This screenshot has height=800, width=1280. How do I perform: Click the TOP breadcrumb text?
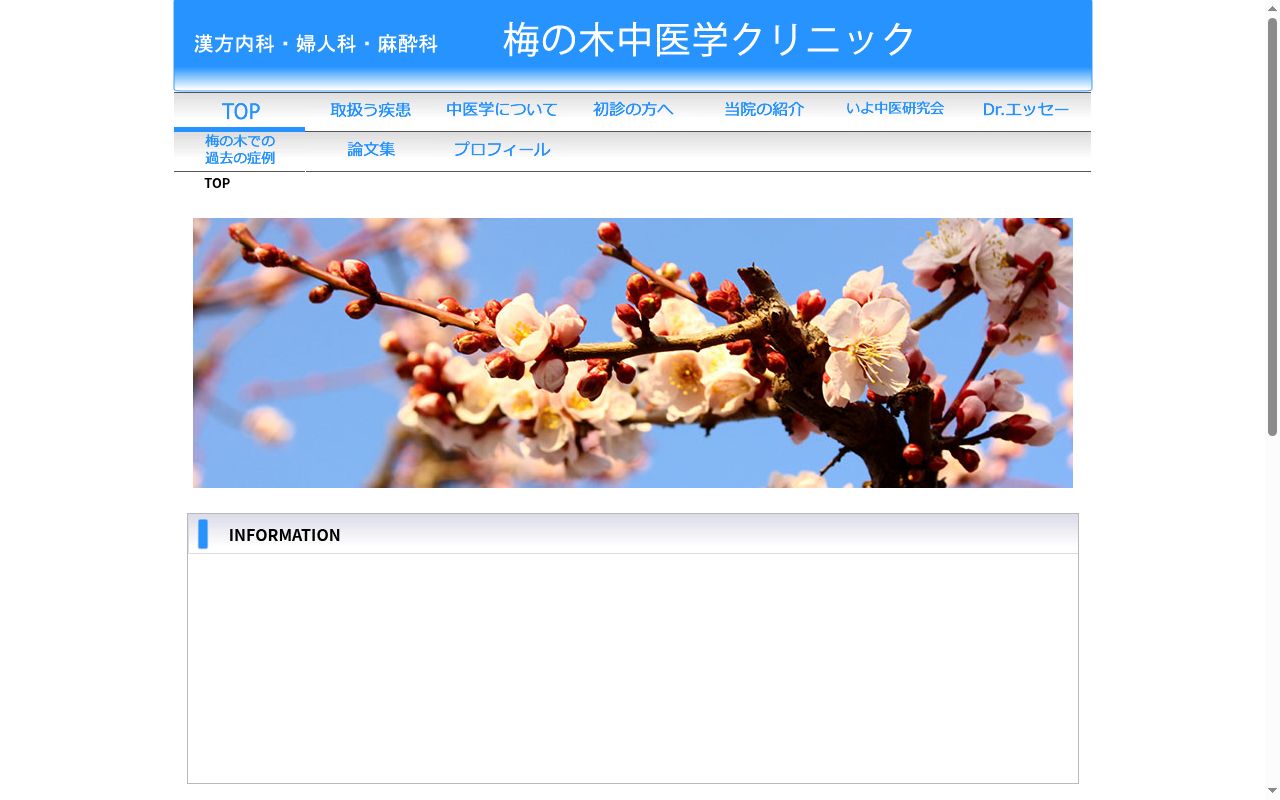tap(217, 183)
